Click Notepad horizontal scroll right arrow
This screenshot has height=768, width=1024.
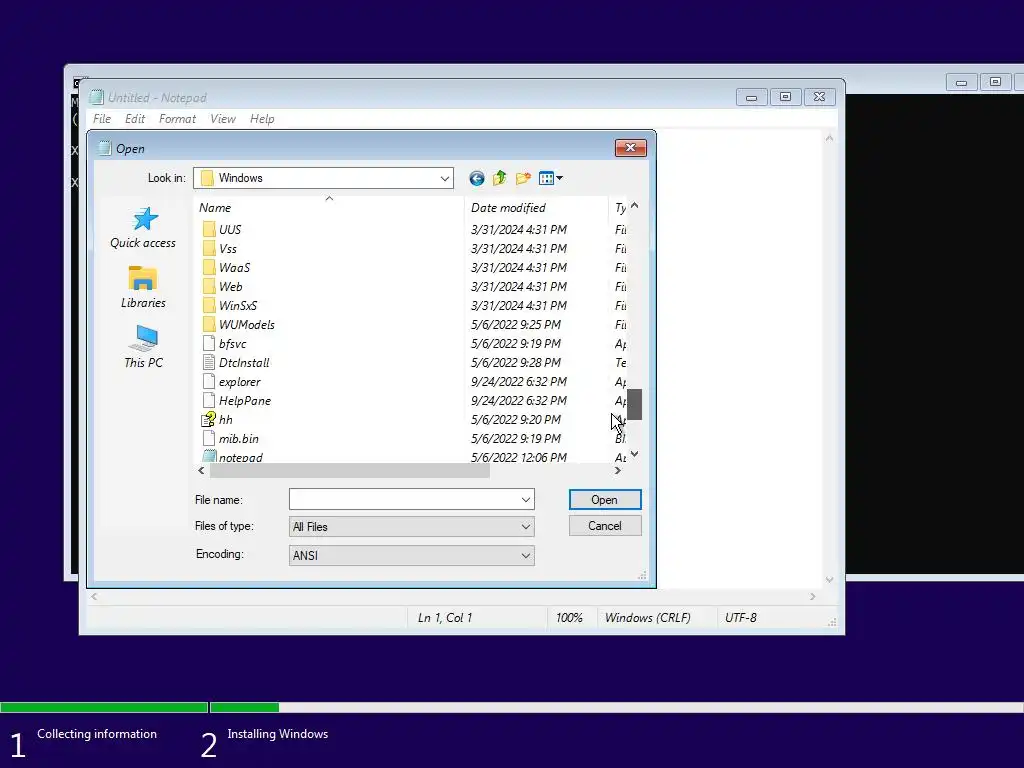tap(812, 596)
